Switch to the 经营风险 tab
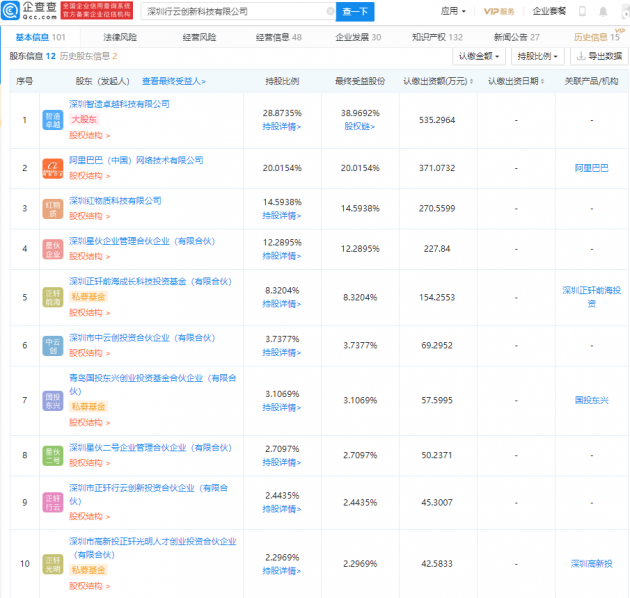This screenshot has height=598, width=630. [199, 37]
